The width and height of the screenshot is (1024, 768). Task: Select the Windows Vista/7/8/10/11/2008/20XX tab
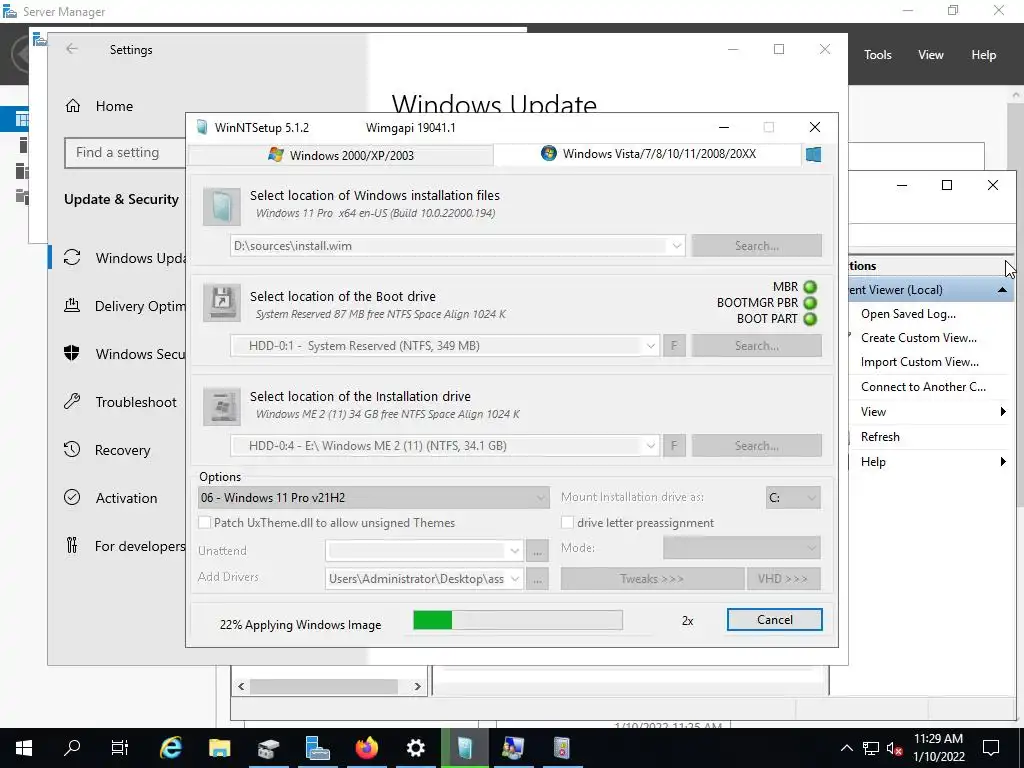point(648,154)
